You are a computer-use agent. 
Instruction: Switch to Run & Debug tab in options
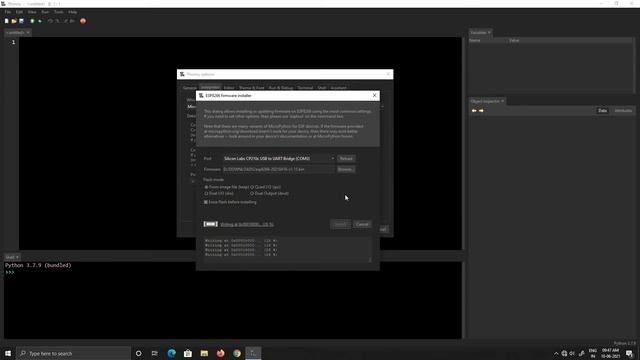tap(281, 88)
